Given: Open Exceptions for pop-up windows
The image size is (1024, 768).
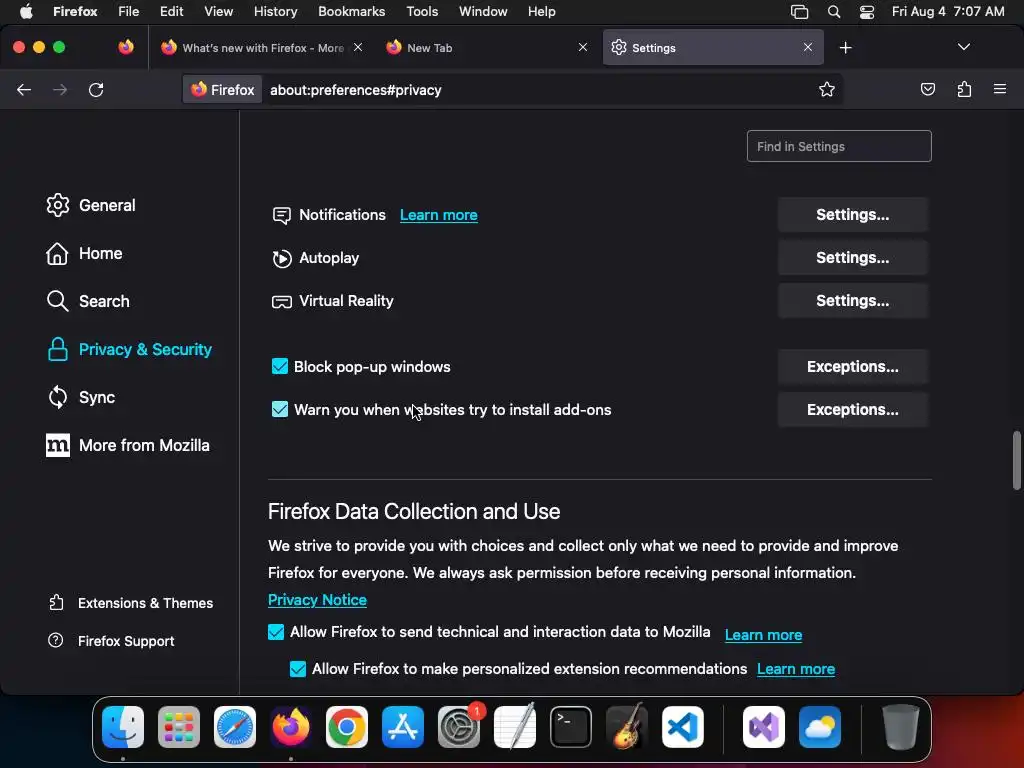Looking at the screenshot, I should point(852,367).
